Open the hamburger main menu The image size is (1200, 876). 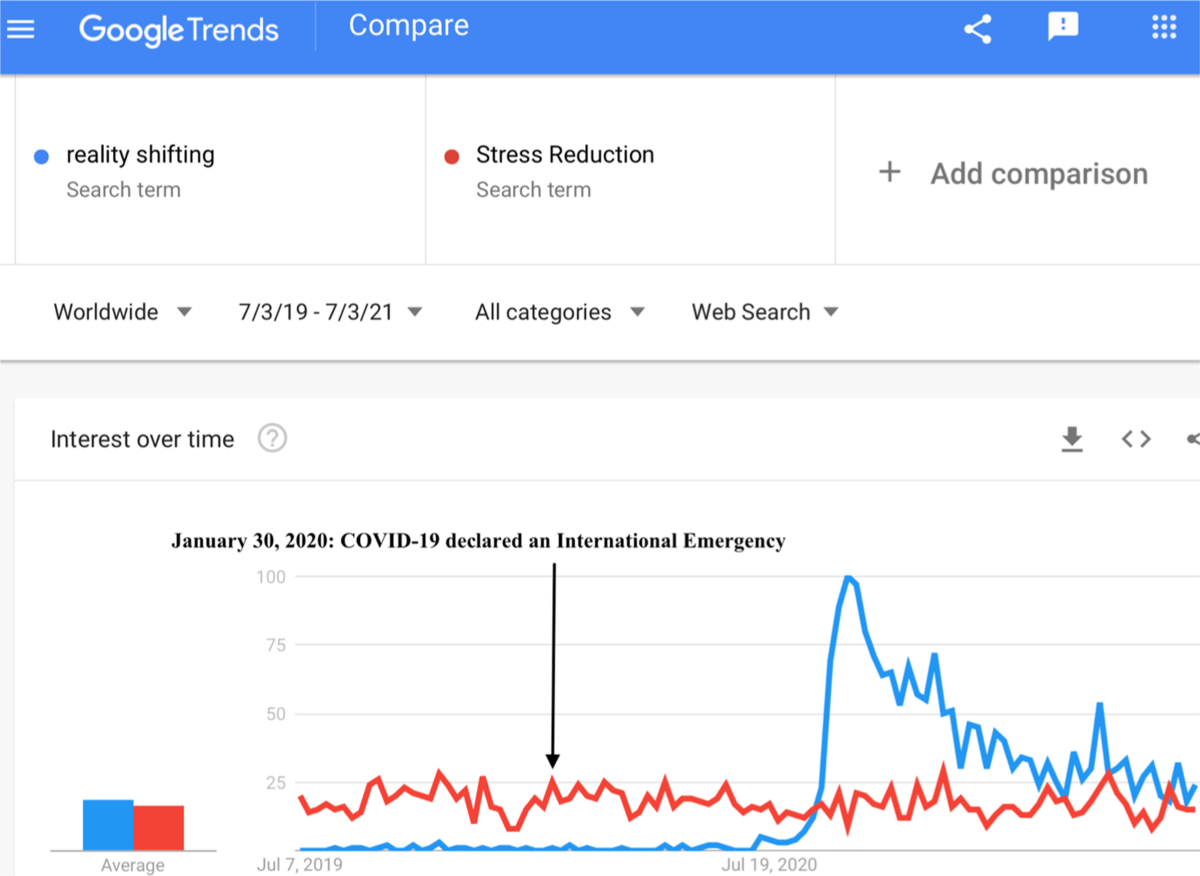point(21,29)
